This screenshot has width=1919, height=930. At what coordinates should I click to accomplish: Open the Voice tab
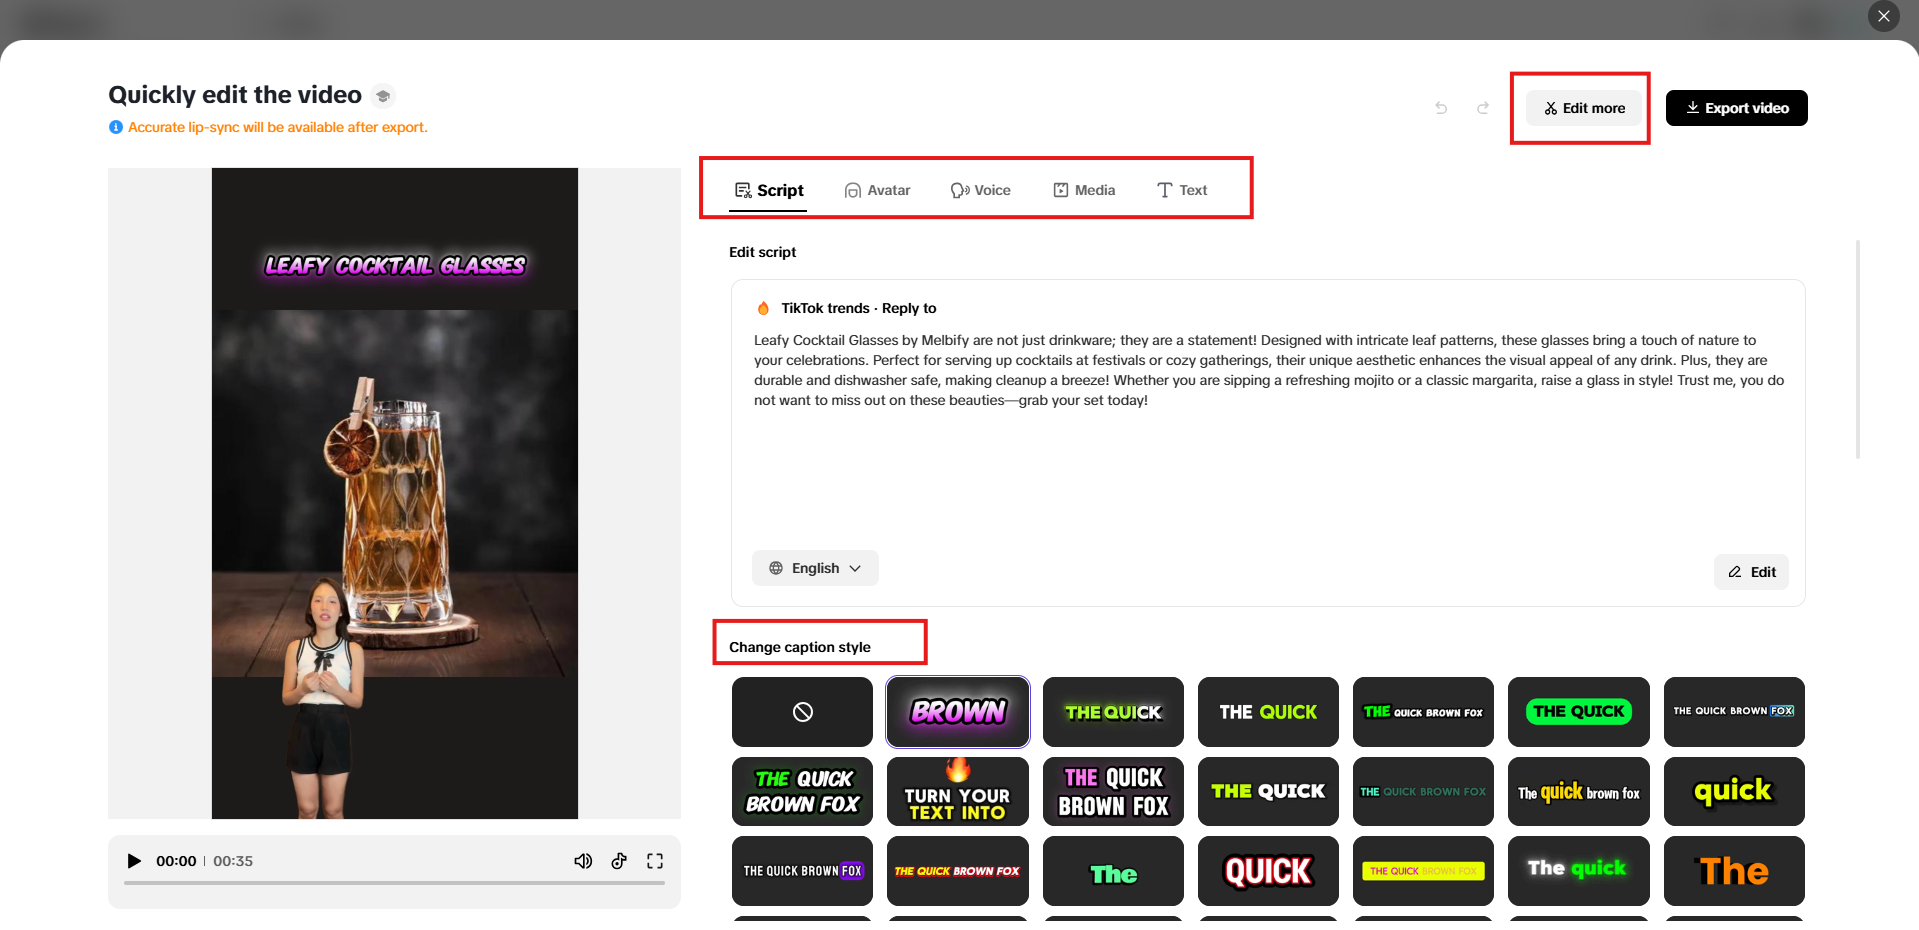click(x=980, y=190)
